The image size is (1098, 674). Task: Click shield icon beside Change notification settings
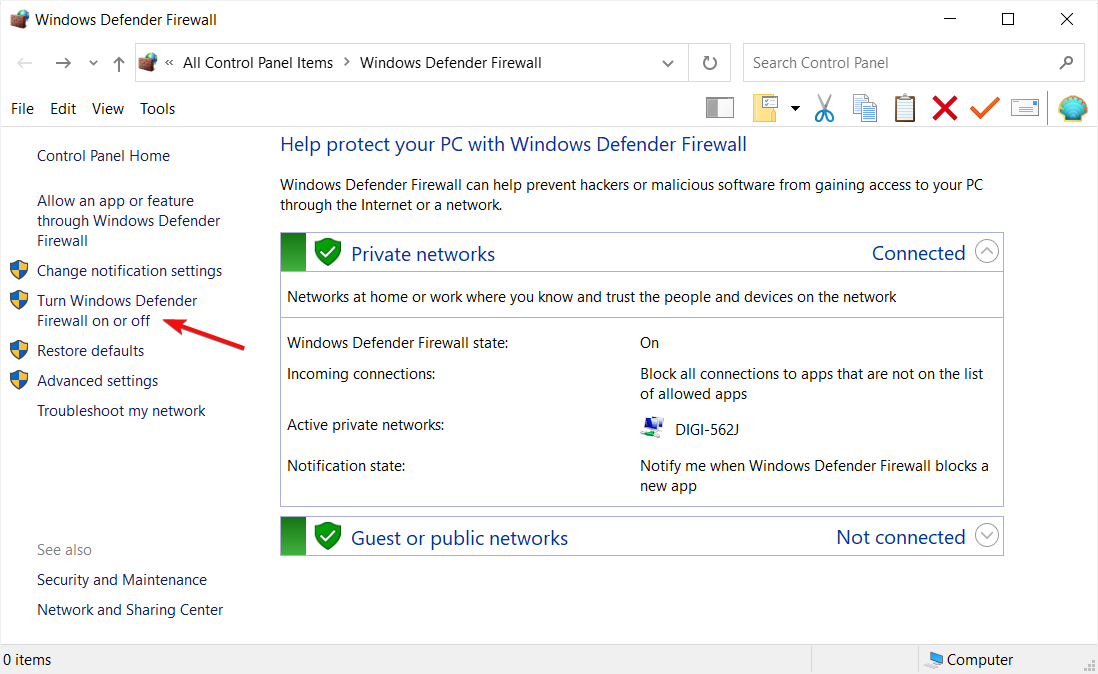pos(20,270)
